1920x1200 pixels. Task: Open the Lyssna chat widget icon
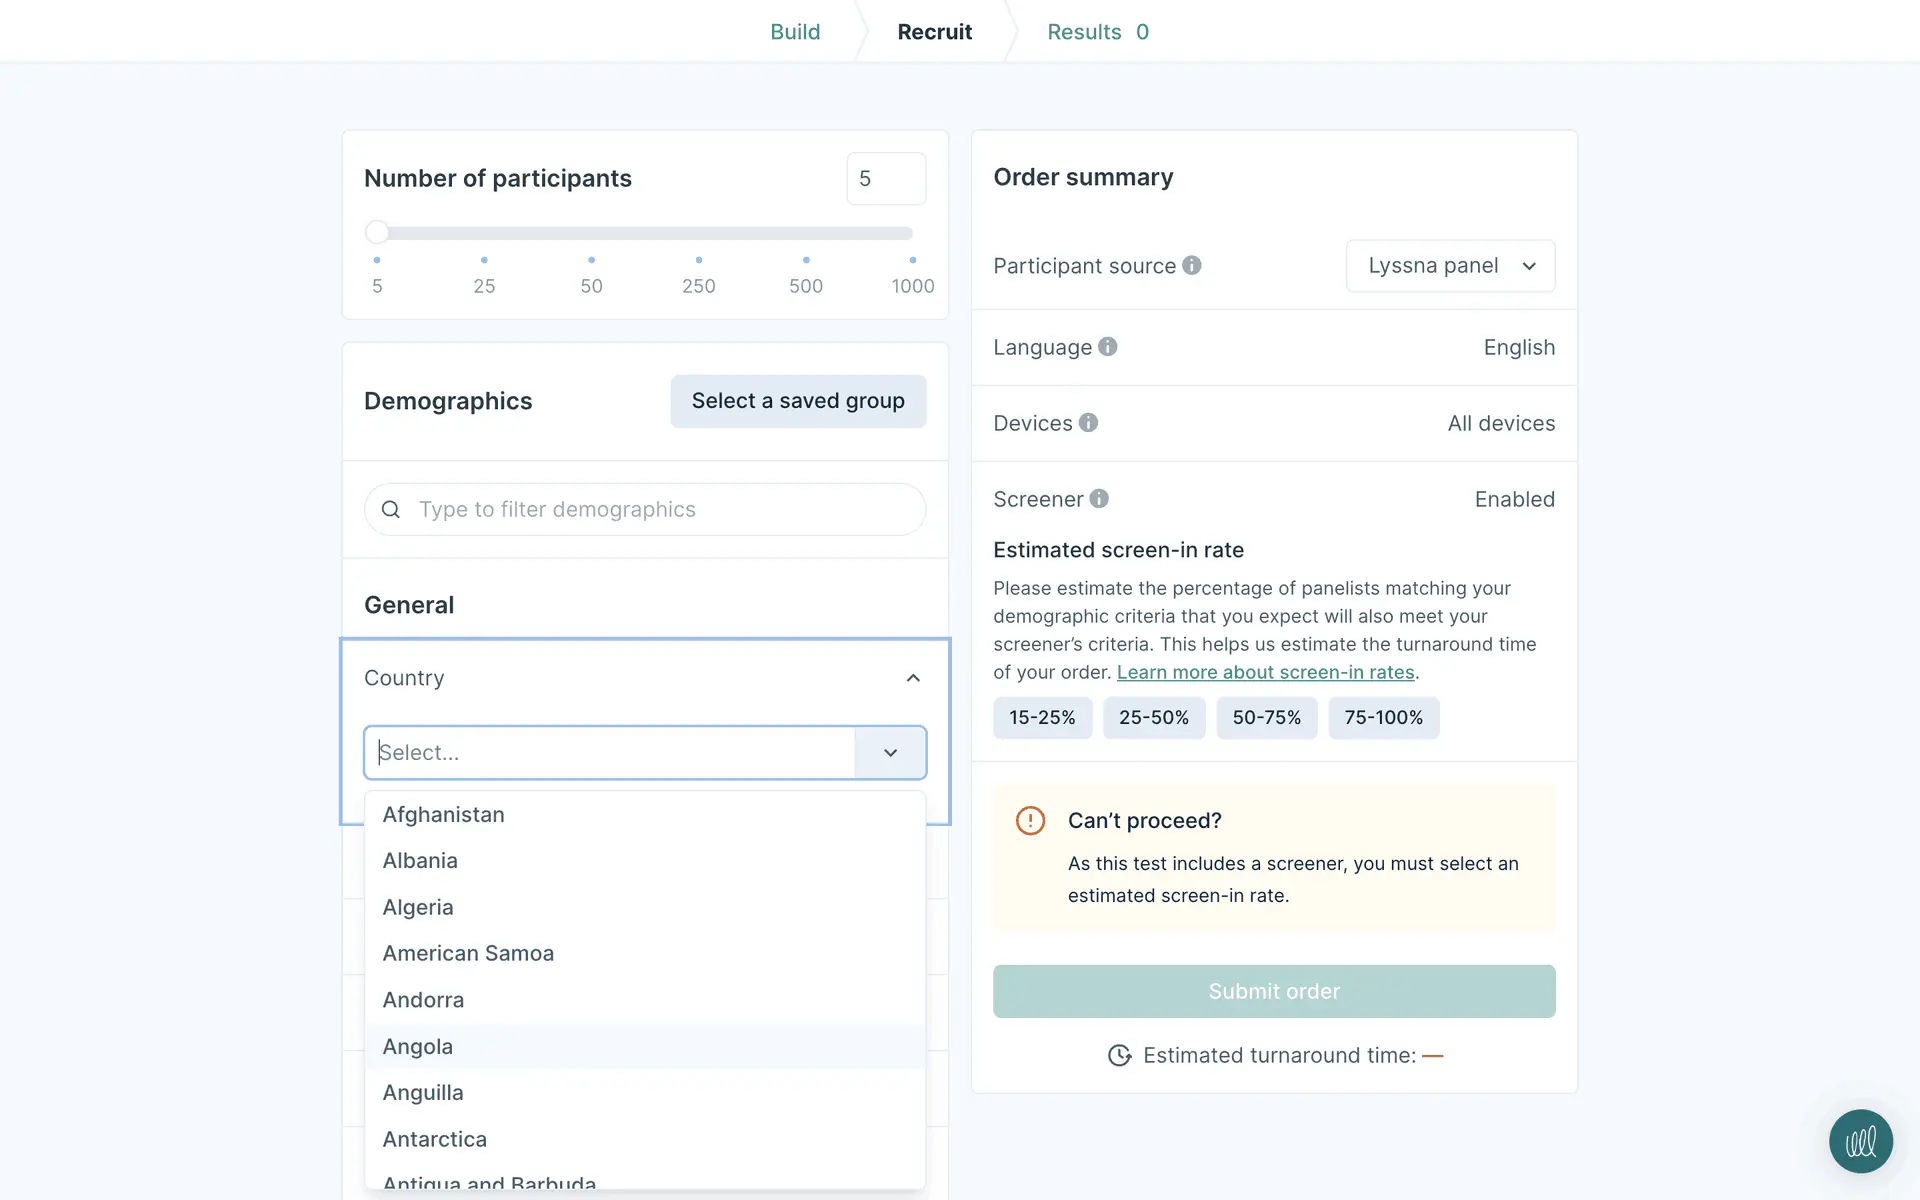[1860, 1141]
